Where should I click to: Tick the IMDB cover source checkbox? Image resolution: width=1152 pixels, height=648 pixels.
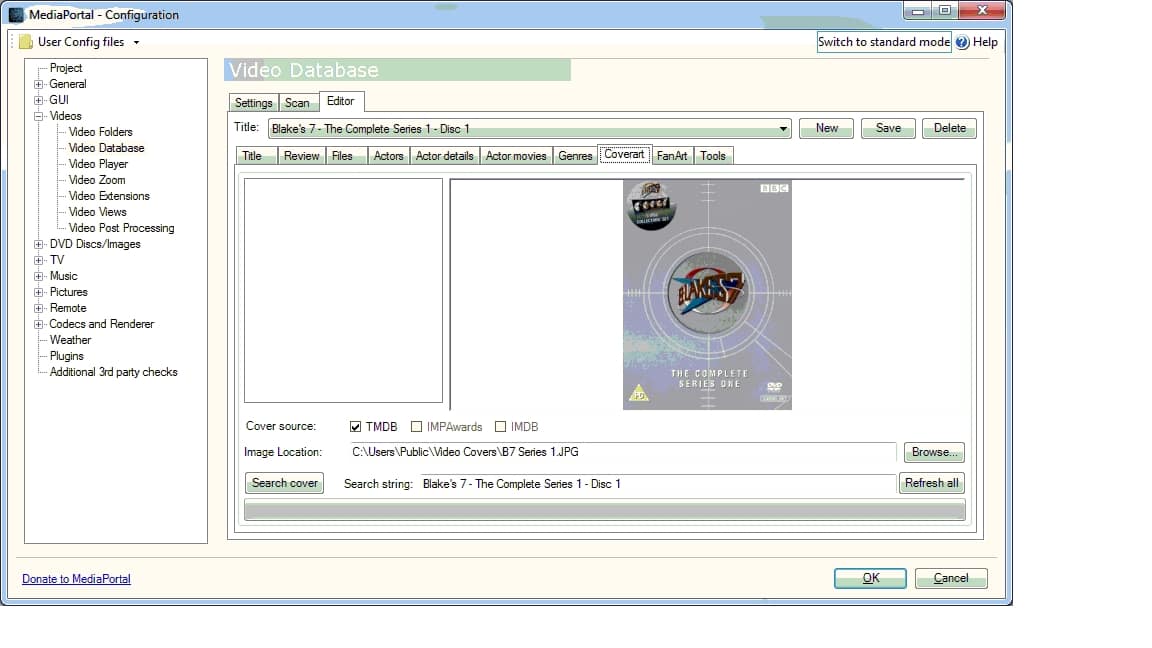click(x=500, y=427)
